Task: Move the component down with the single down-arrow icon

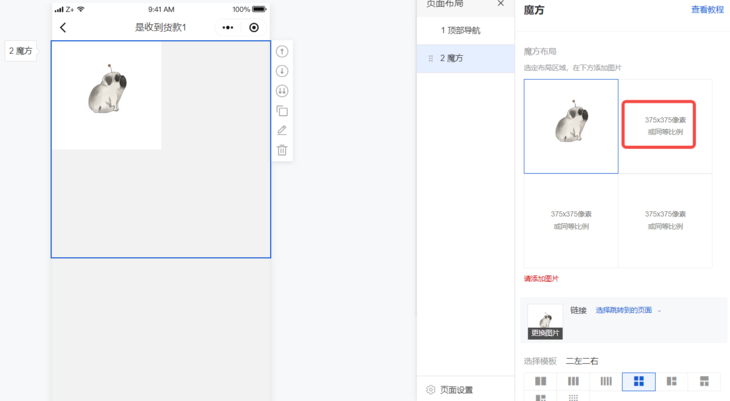Action: pyautogui.click(x=282, y=71)
